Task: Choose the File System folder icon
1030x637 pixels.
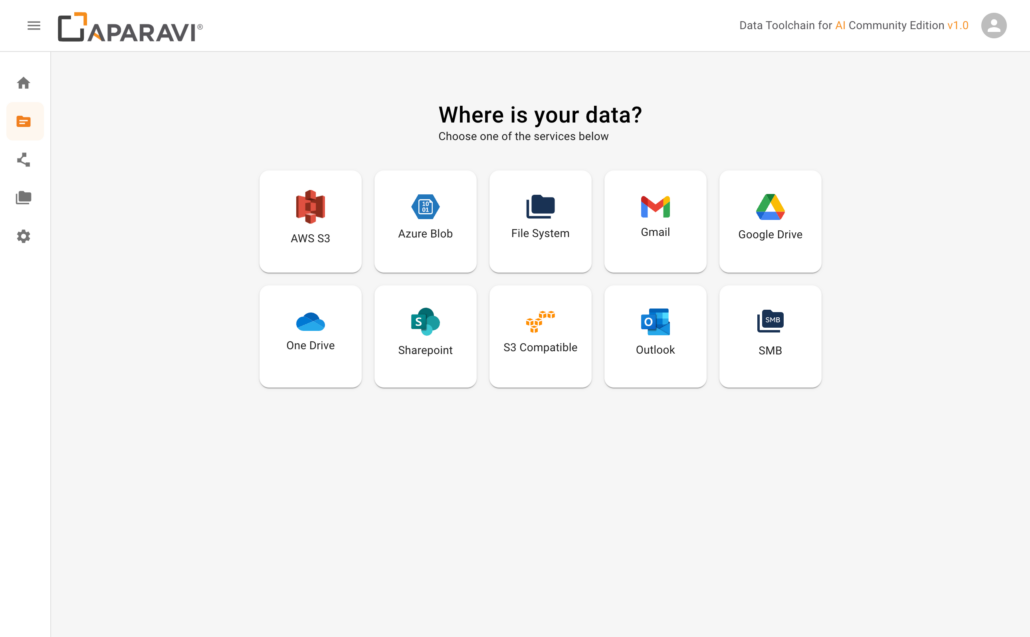Action: pos(540,207)
